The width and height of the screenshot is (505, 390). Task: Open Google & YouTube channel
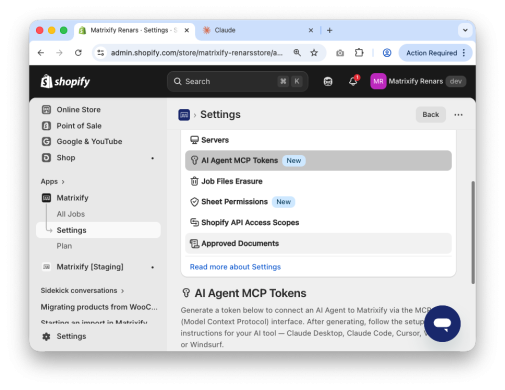pos(98,142)
